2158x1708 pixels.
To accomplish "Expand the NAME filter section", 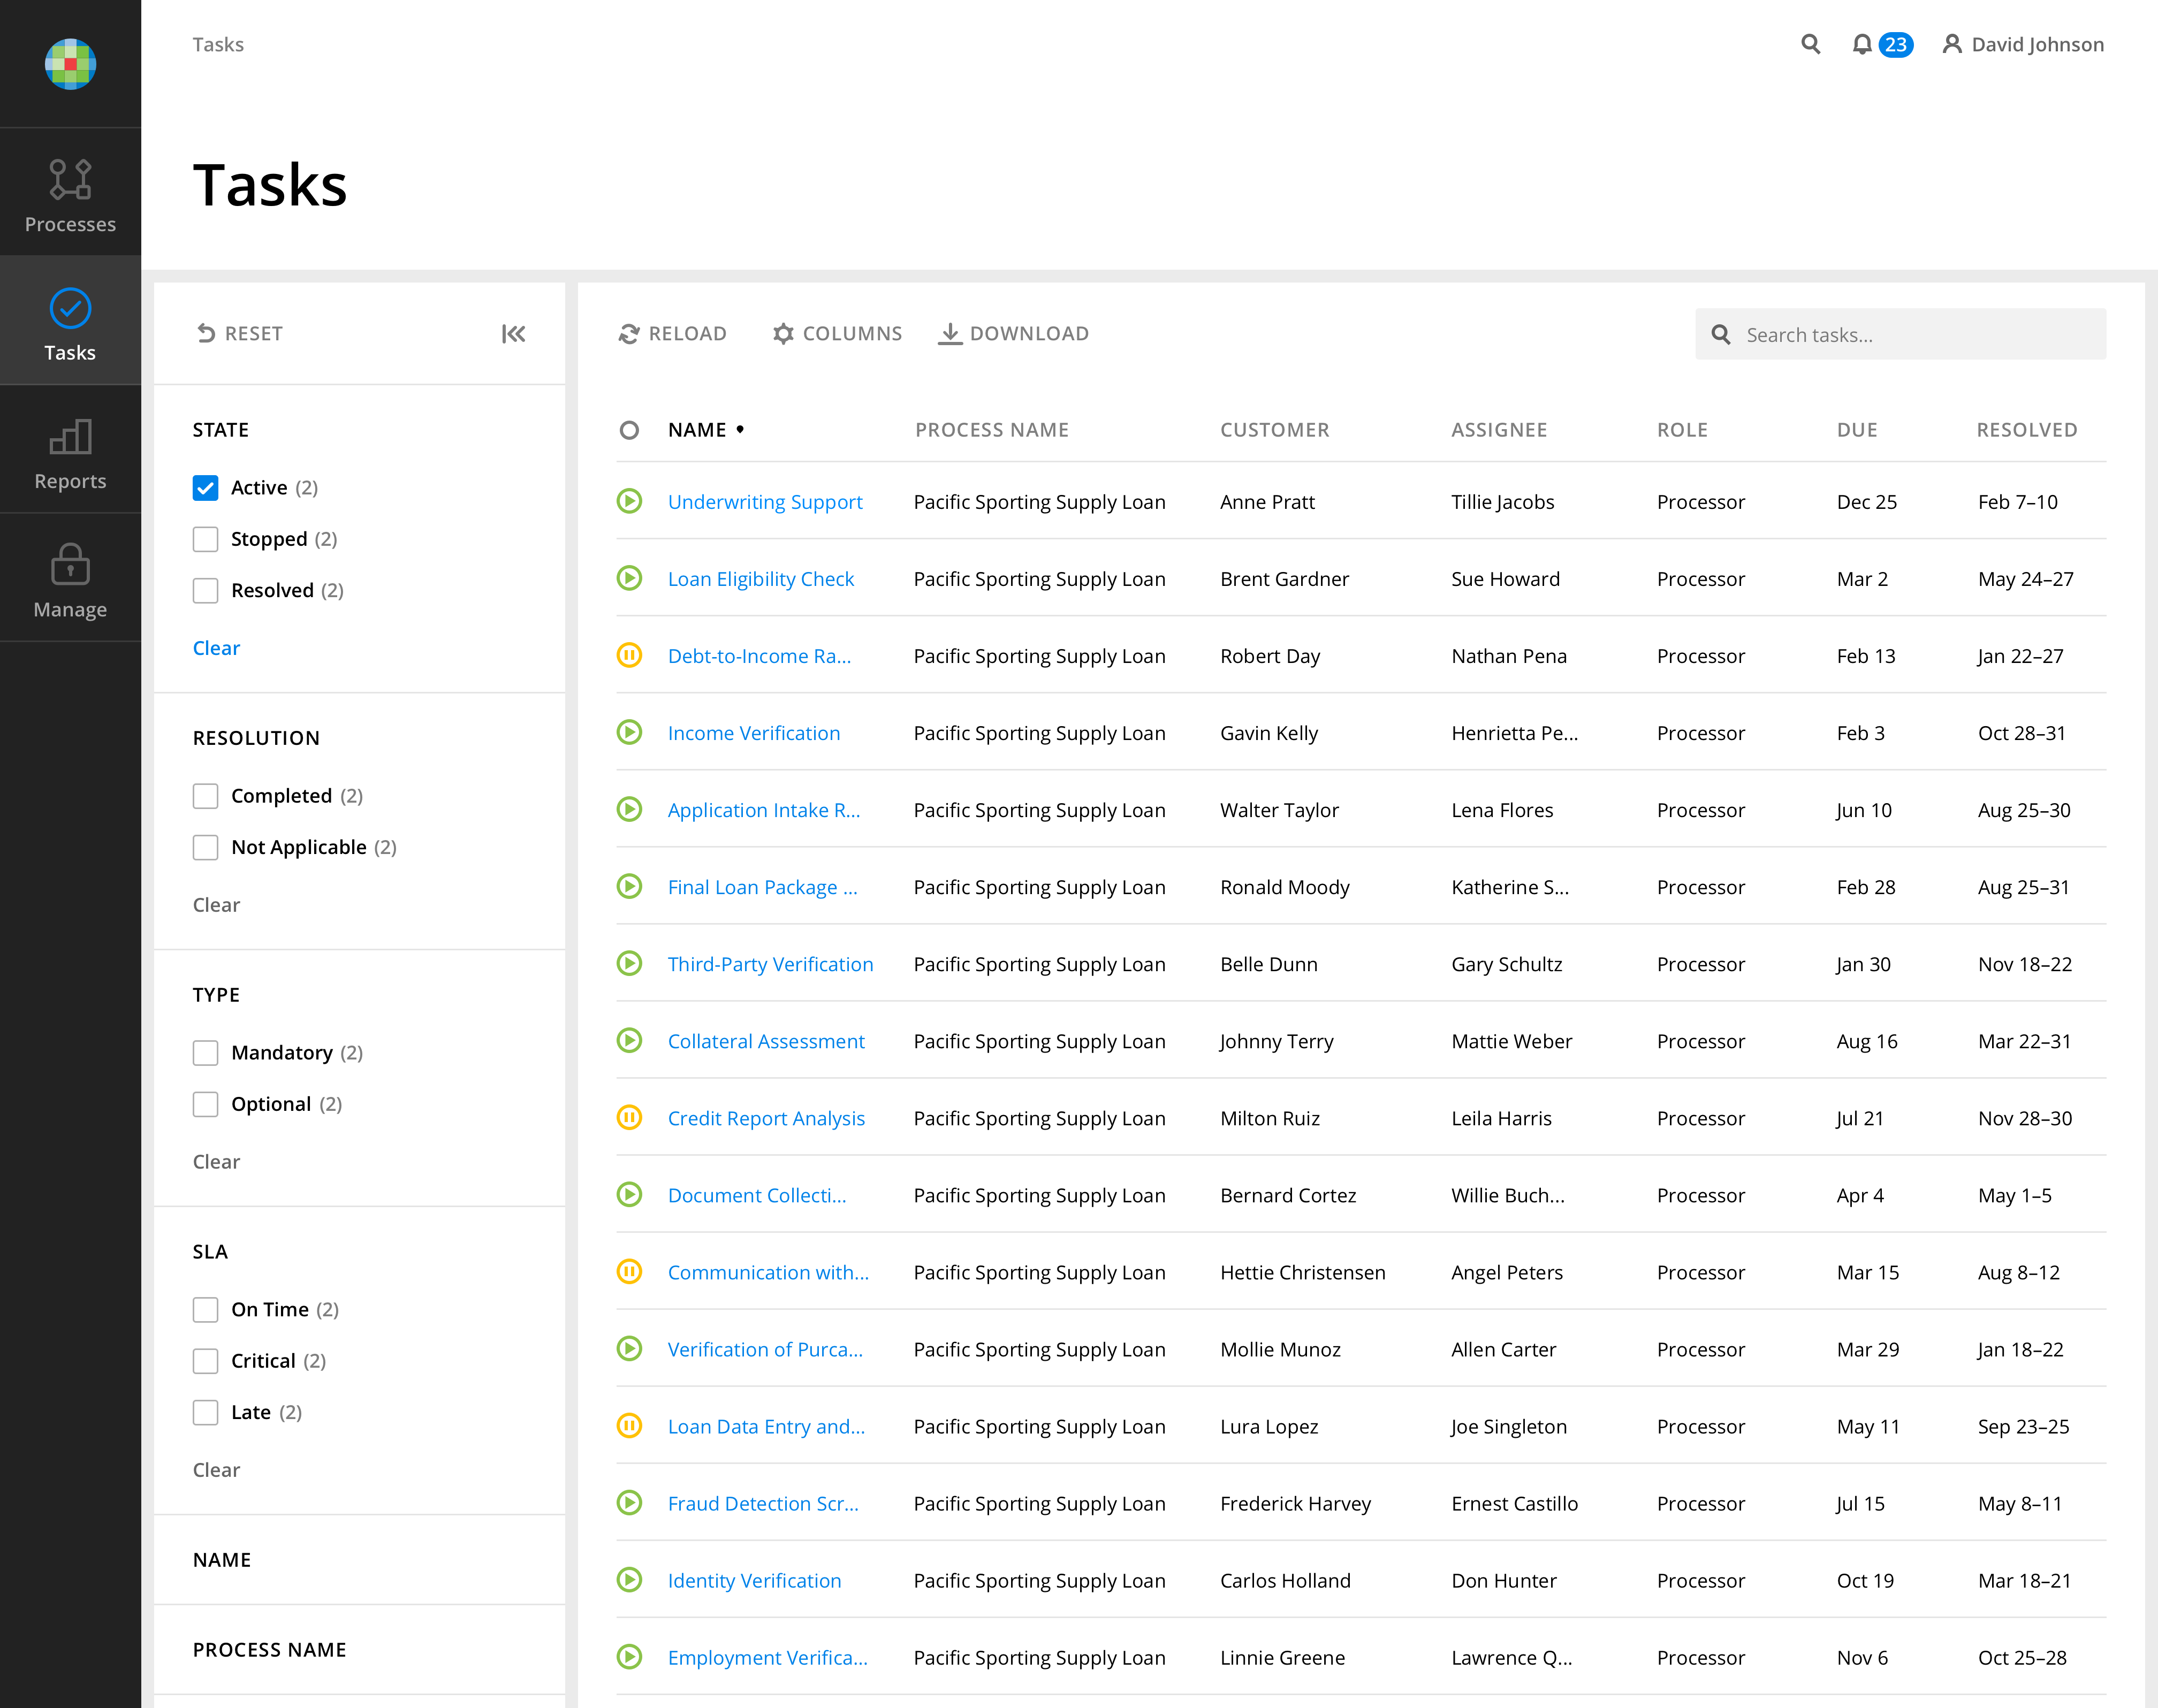I will [222, 1560].
